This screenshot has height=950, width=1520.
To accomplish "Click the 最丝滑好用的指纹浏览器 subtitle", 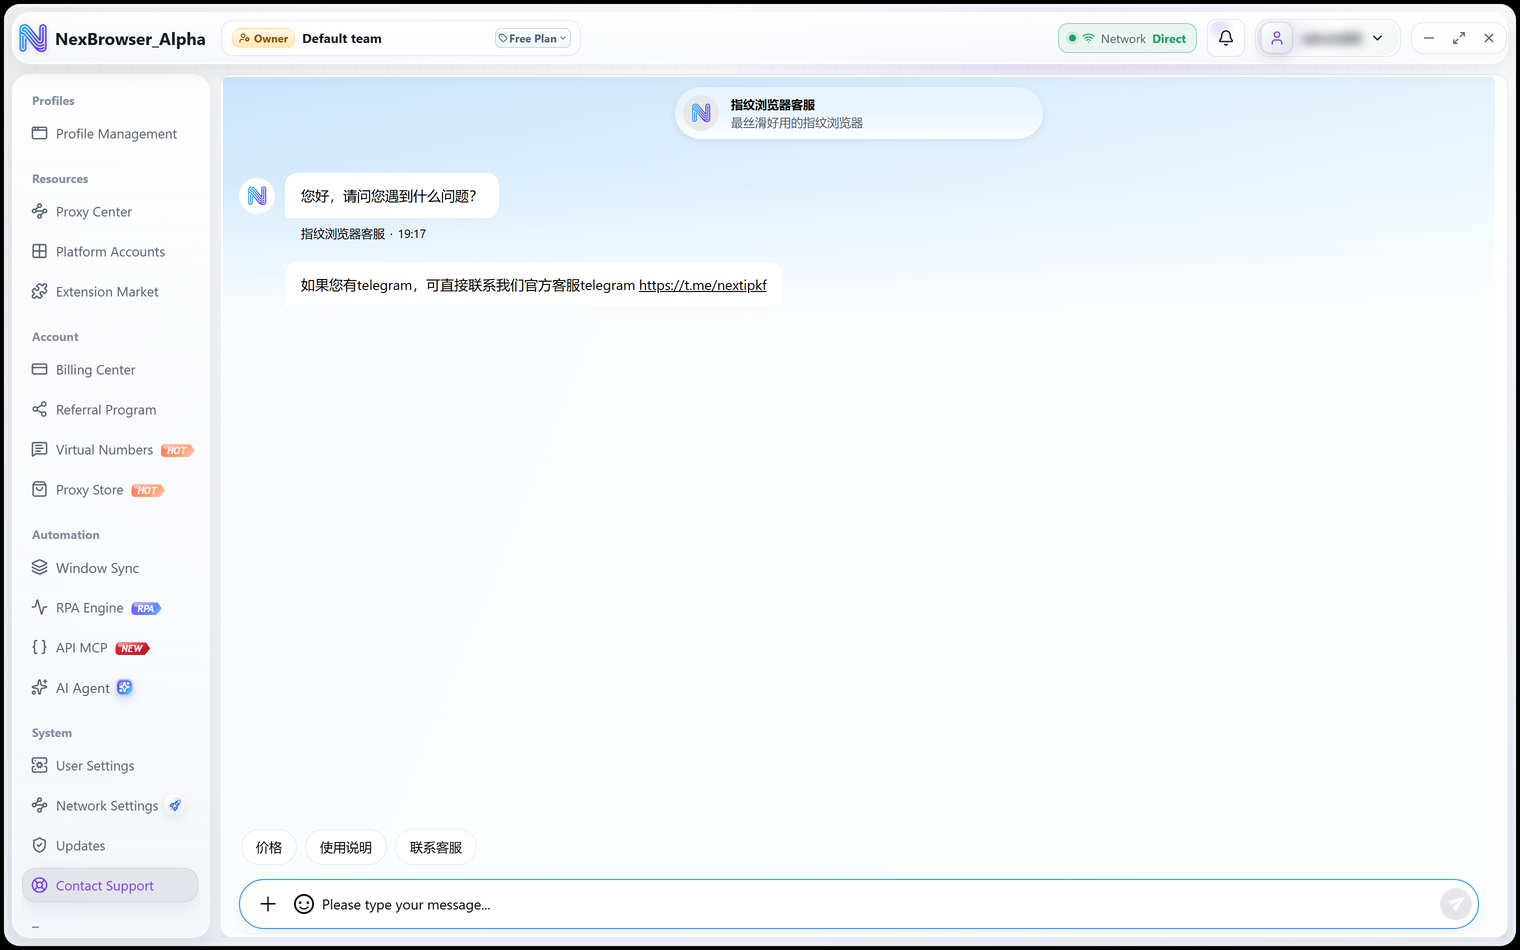I will pyautogui.click(x=797, y=123).
